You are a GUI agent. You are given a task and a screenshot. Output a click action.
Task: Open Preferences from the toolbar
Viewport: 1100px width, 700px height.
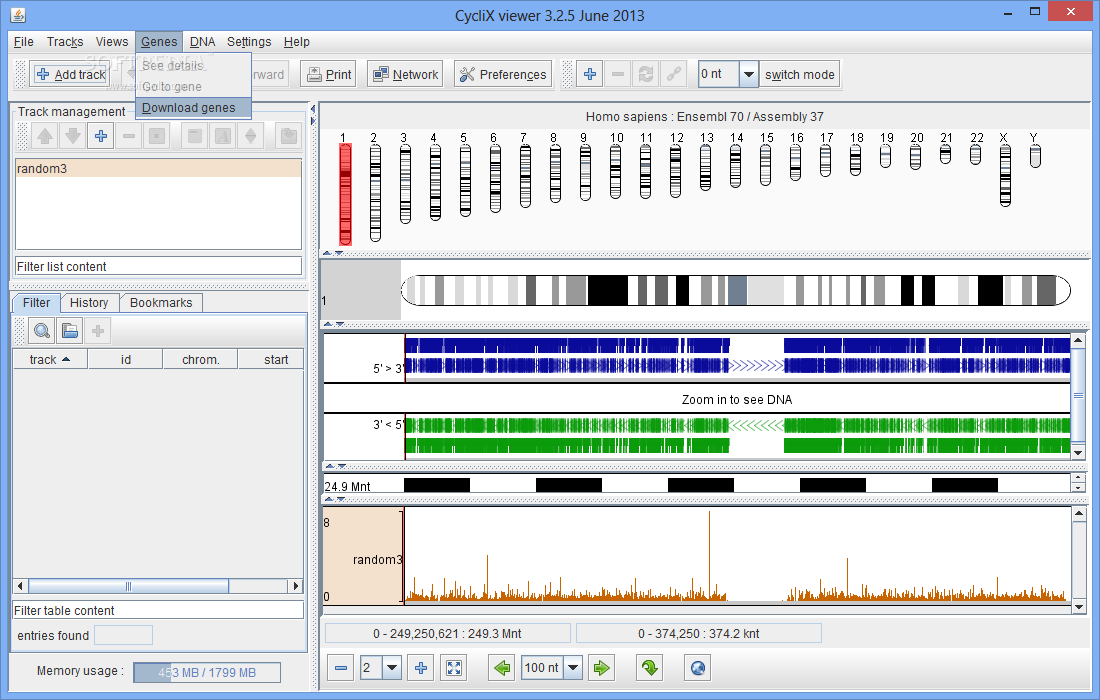[x=503, y=74]
